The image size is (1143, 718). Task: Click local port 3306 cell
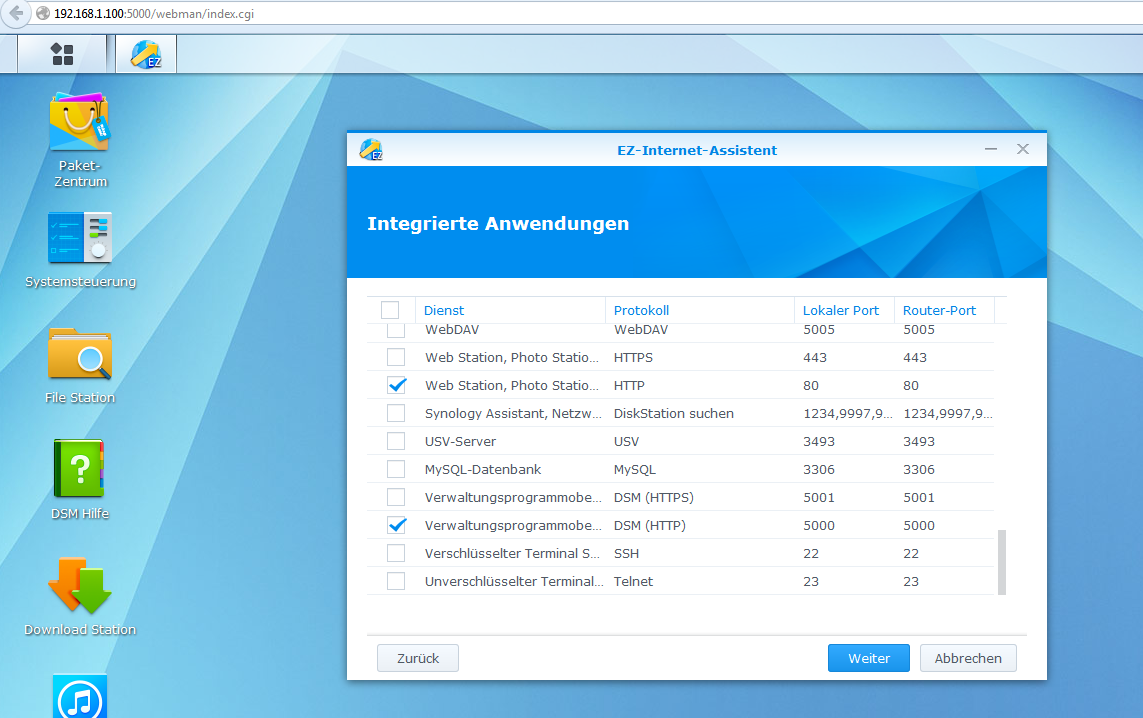click(819, 469)
